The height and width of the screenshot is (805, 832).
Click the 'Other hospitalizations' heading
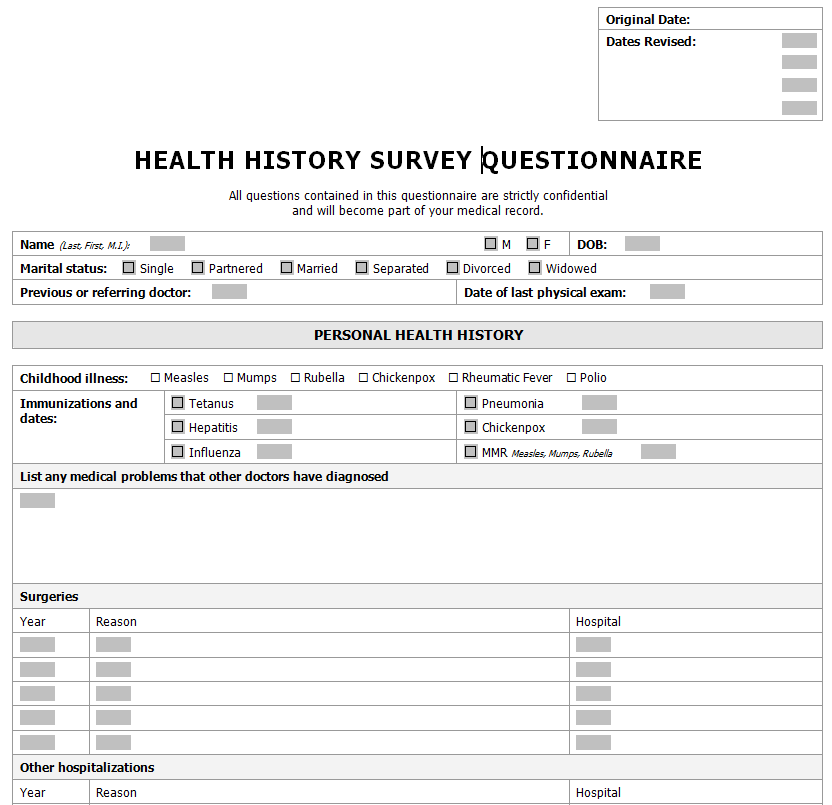pos(87,767)
